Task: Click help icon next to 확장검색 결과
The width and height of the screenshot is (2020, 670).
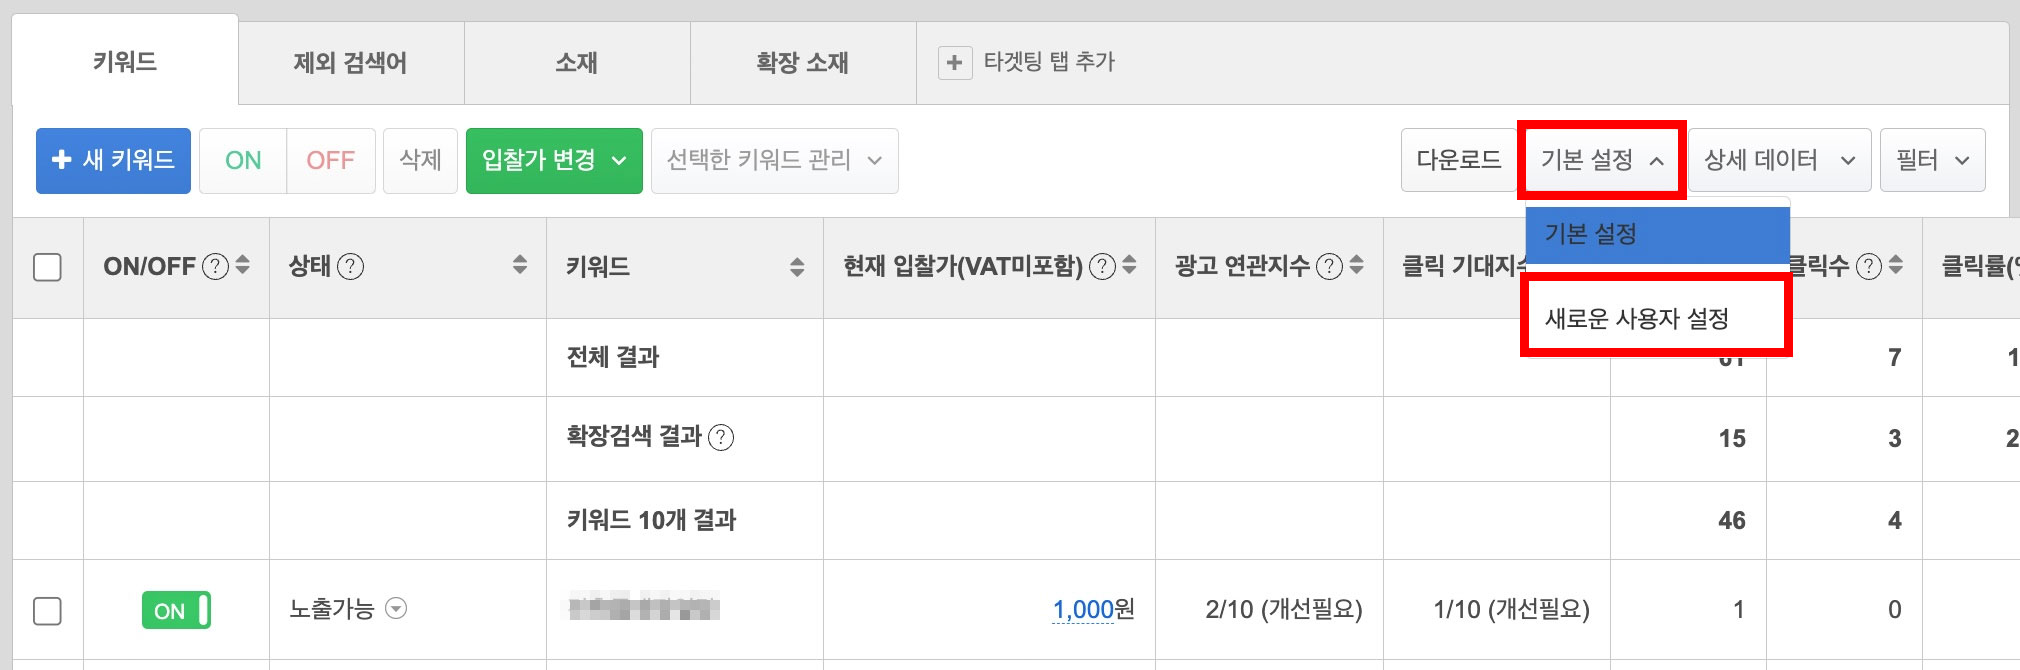Action: (721, 438)
